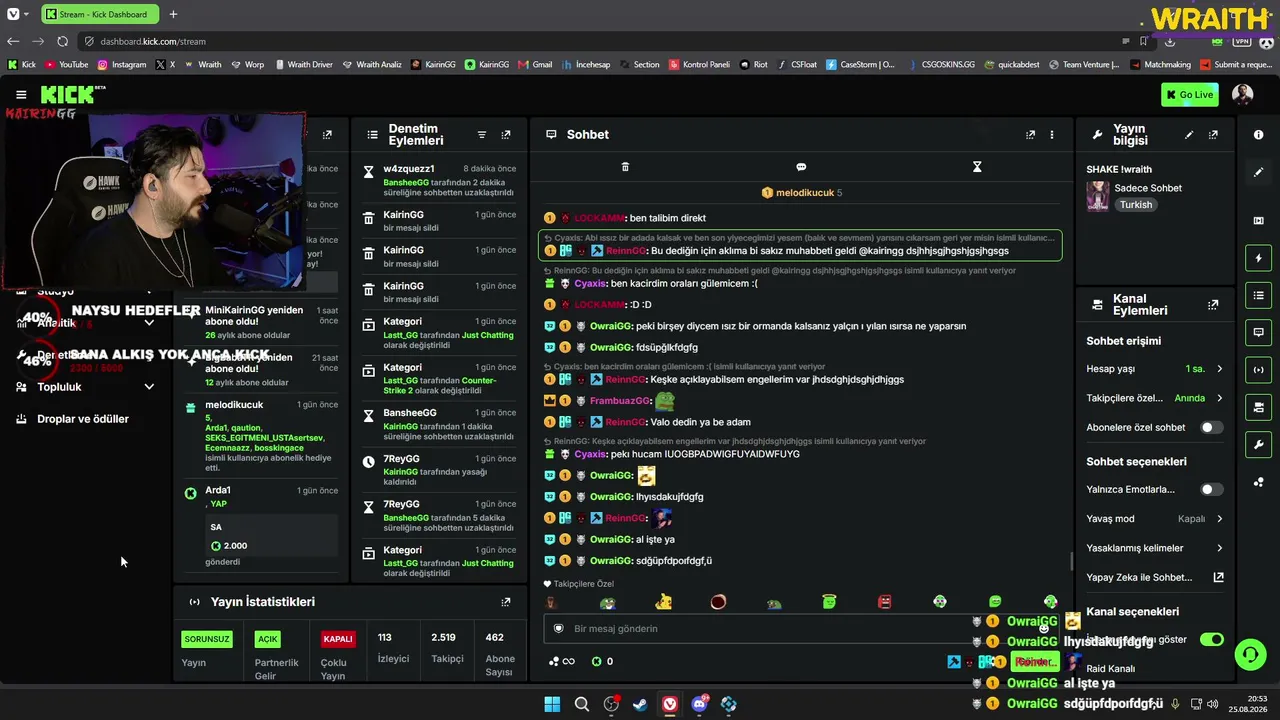Open the CSFloat bookmark
The width and height of the screenshot is (1280, 720).
pos(796,65)
